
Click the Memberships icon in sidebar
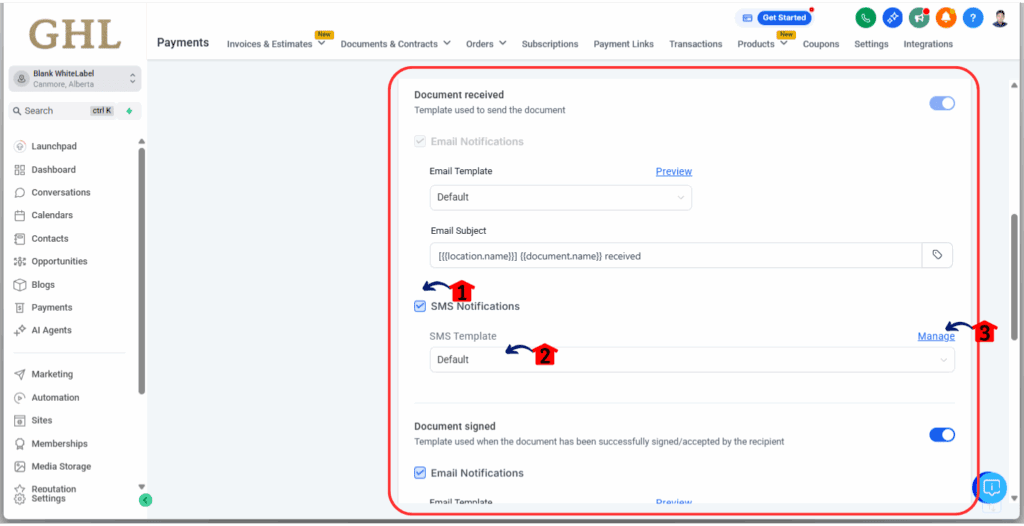coord(20,444)
